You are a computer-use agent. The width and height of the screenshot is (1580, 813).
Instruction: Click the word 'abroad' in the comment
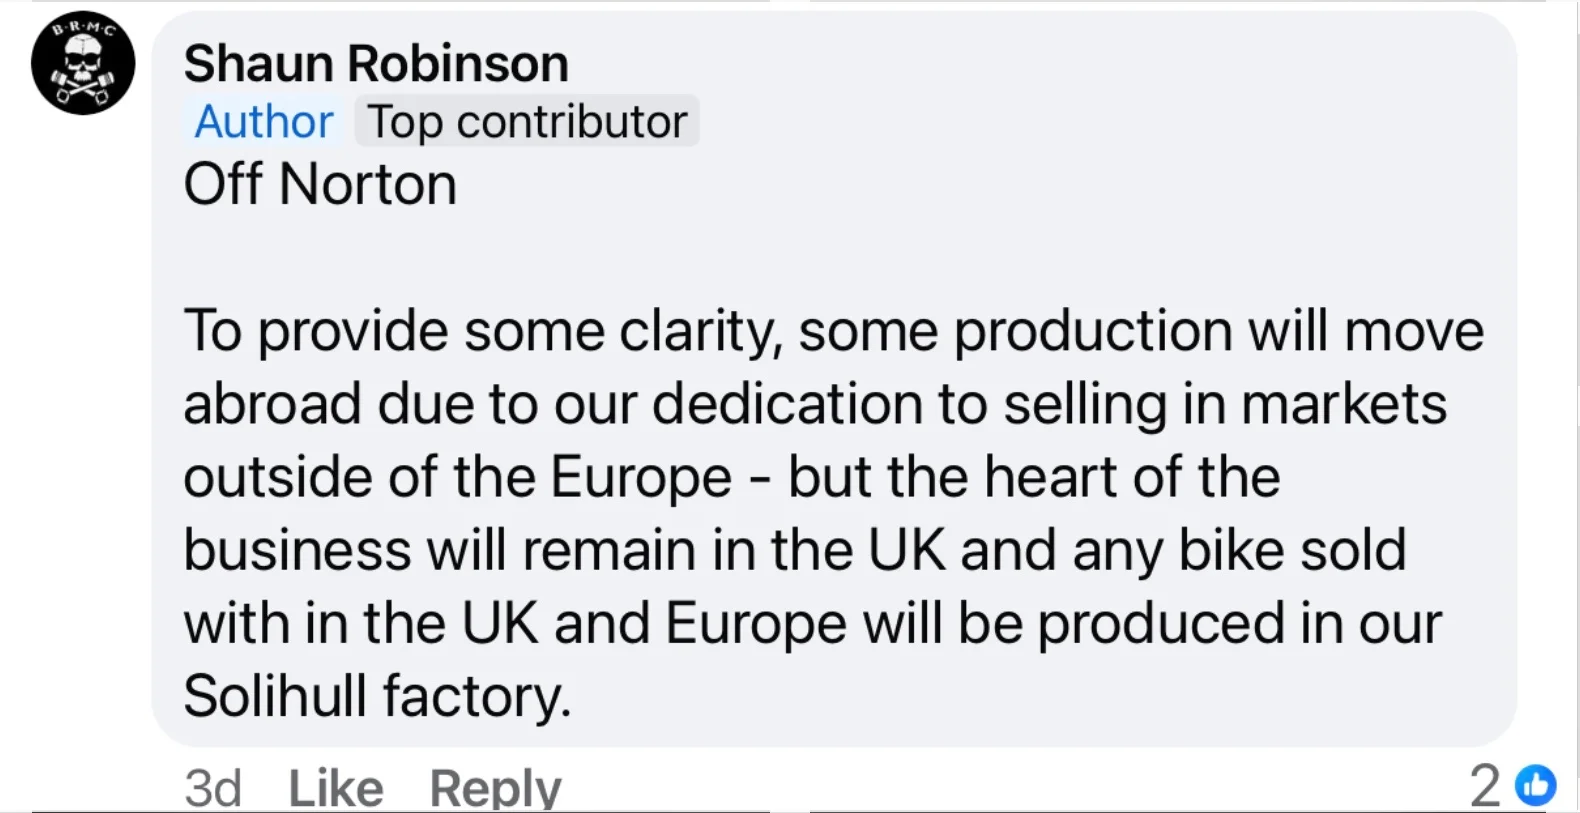click(272, 405)
